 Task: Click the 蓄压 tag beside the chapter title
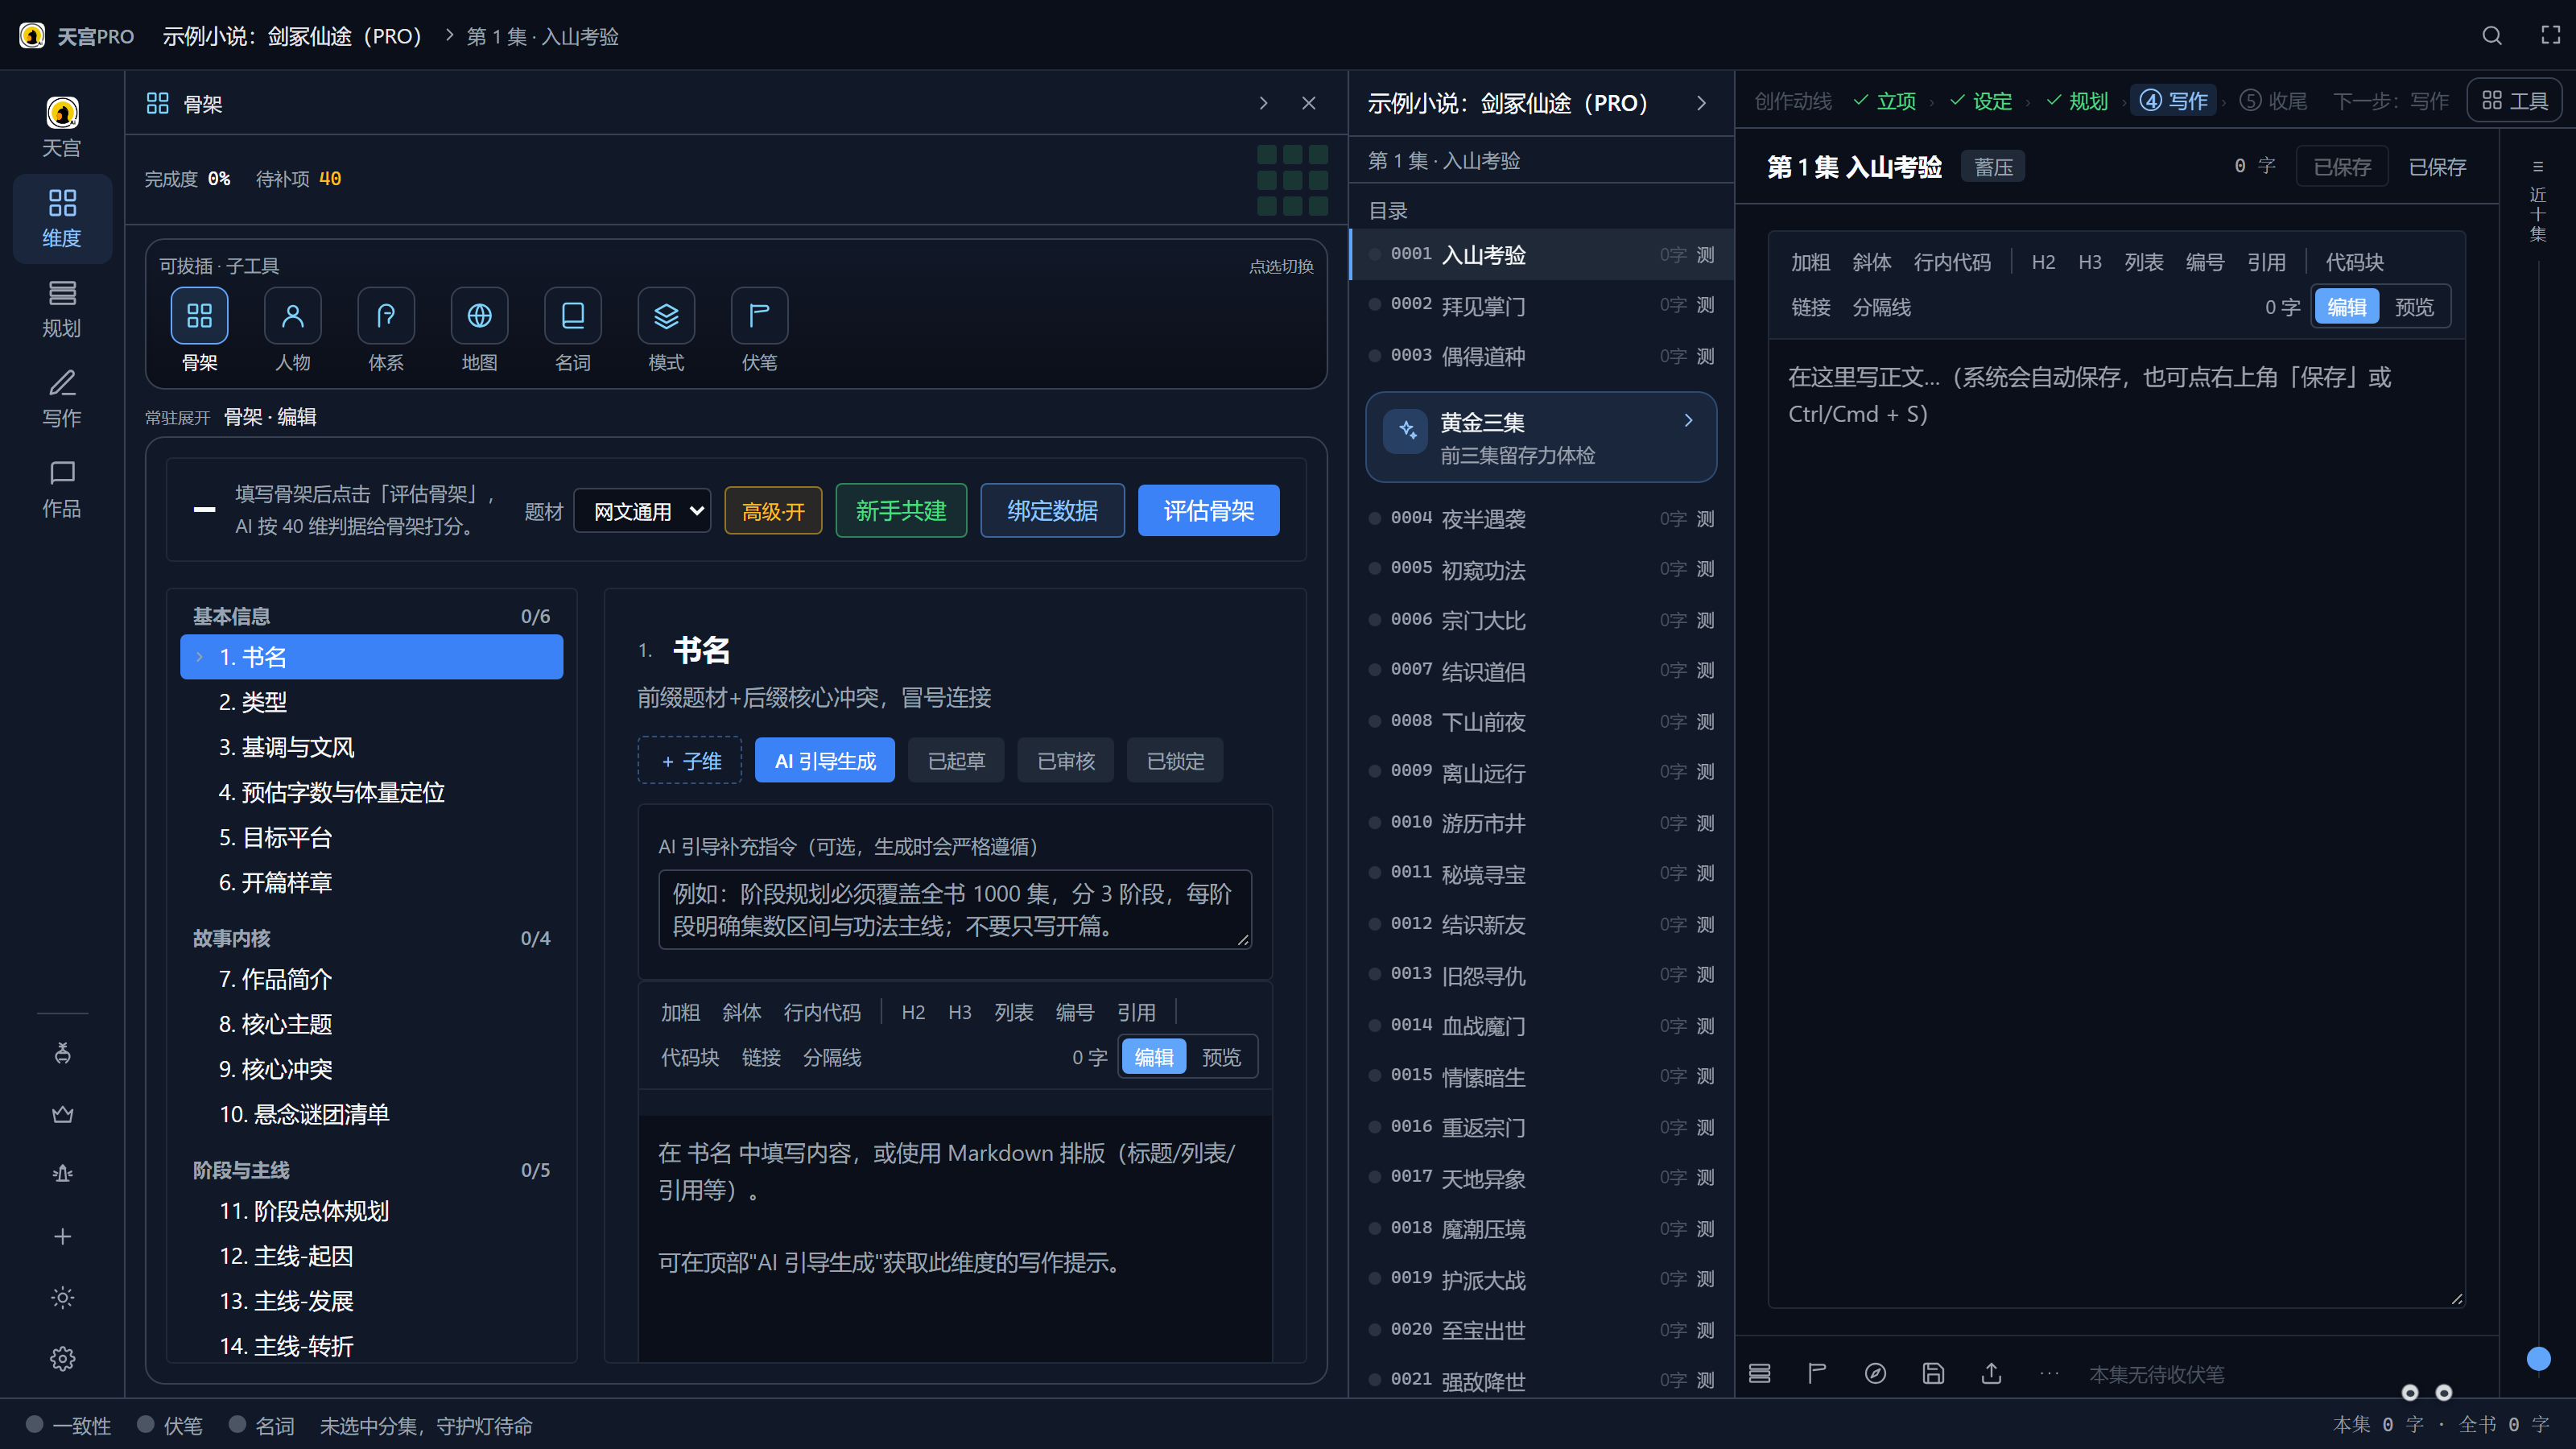[x=1993, y=167]
